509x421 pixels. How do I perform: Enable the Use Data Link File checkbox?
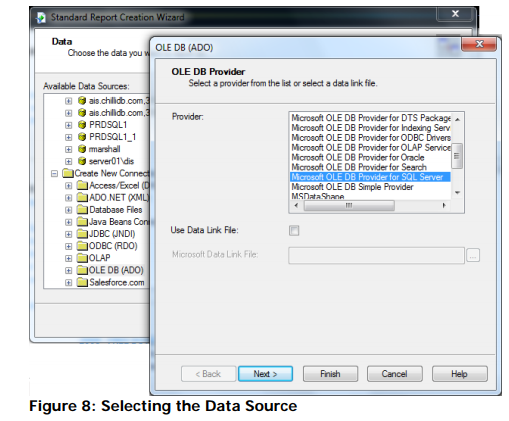[x=294, y=230]
